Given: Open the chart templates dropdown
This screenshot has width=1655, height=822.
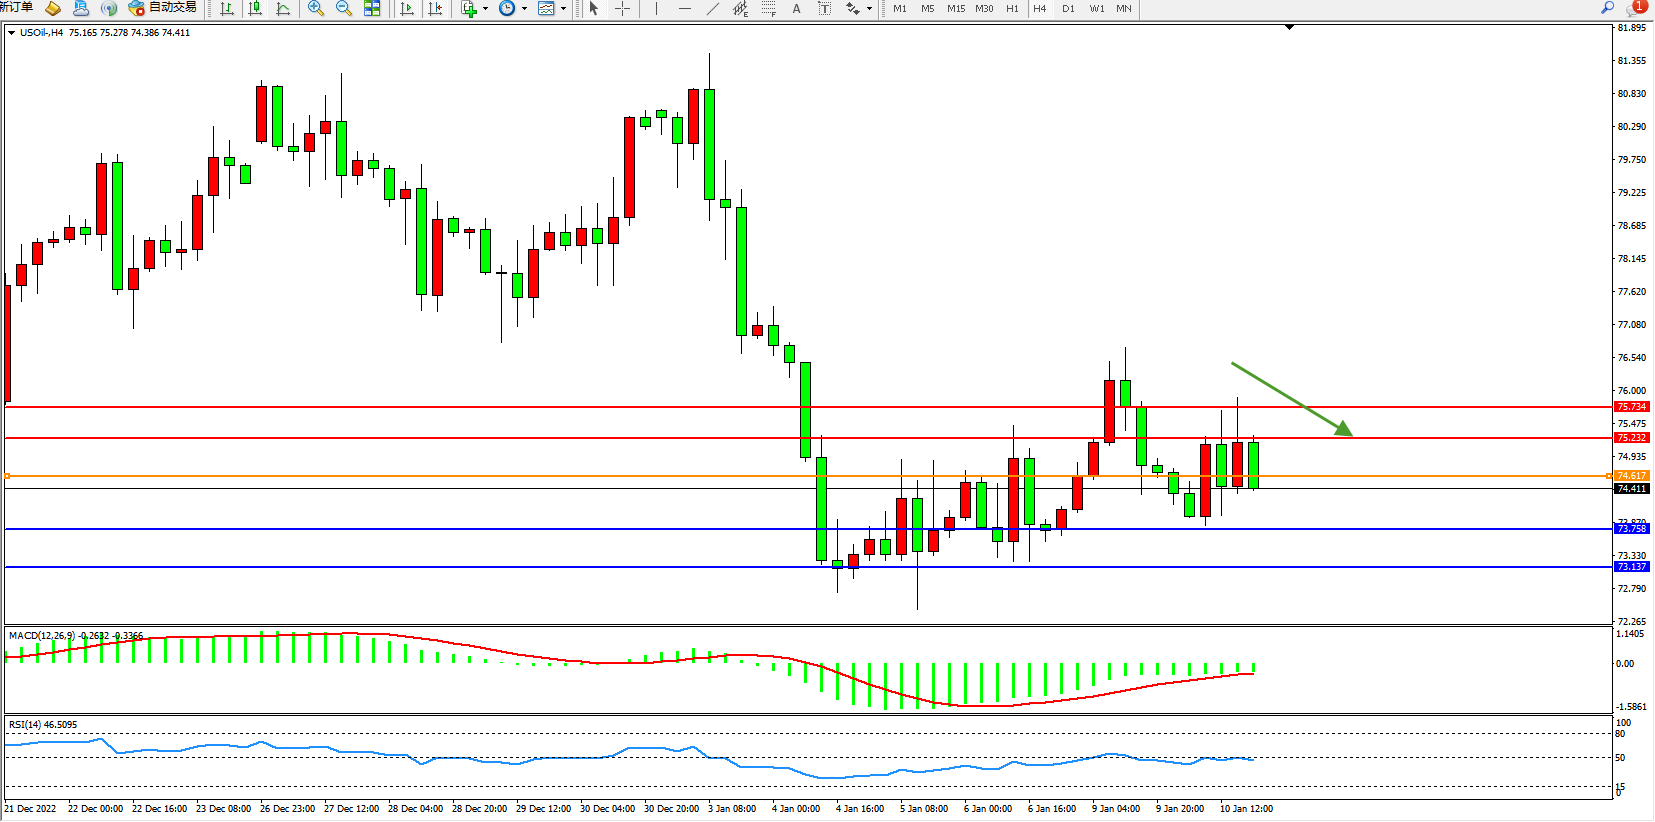Looking at the screenshot, I should pyautogui.click(x=563, y=9).
